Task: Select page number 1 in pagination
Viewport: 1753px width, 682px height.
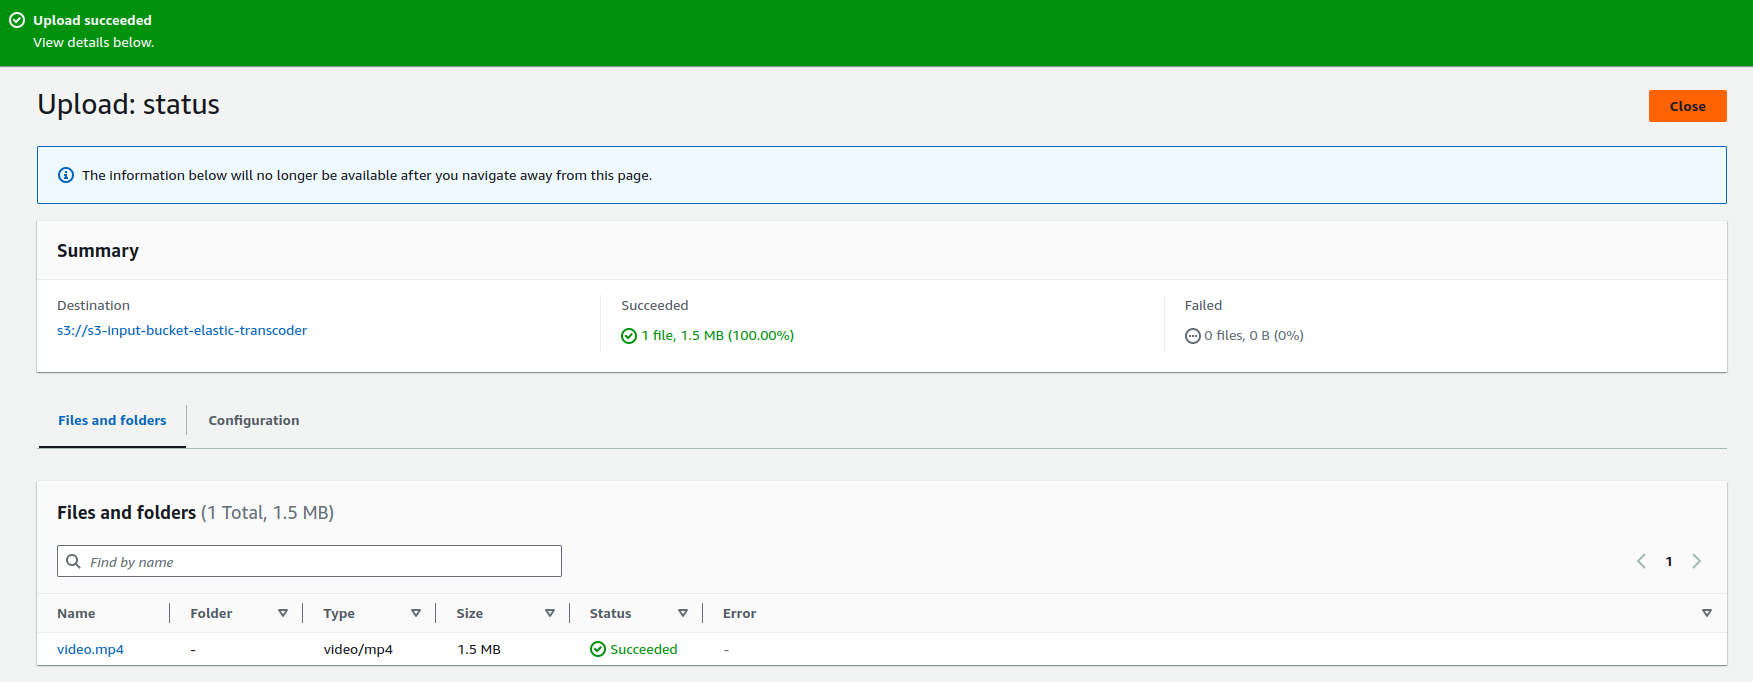Action: coord(1669,561)
